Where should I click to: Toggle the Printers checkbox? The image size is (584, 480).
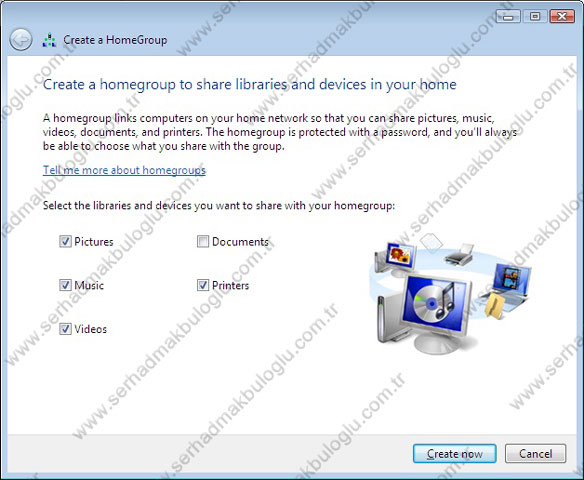(203, 285)
